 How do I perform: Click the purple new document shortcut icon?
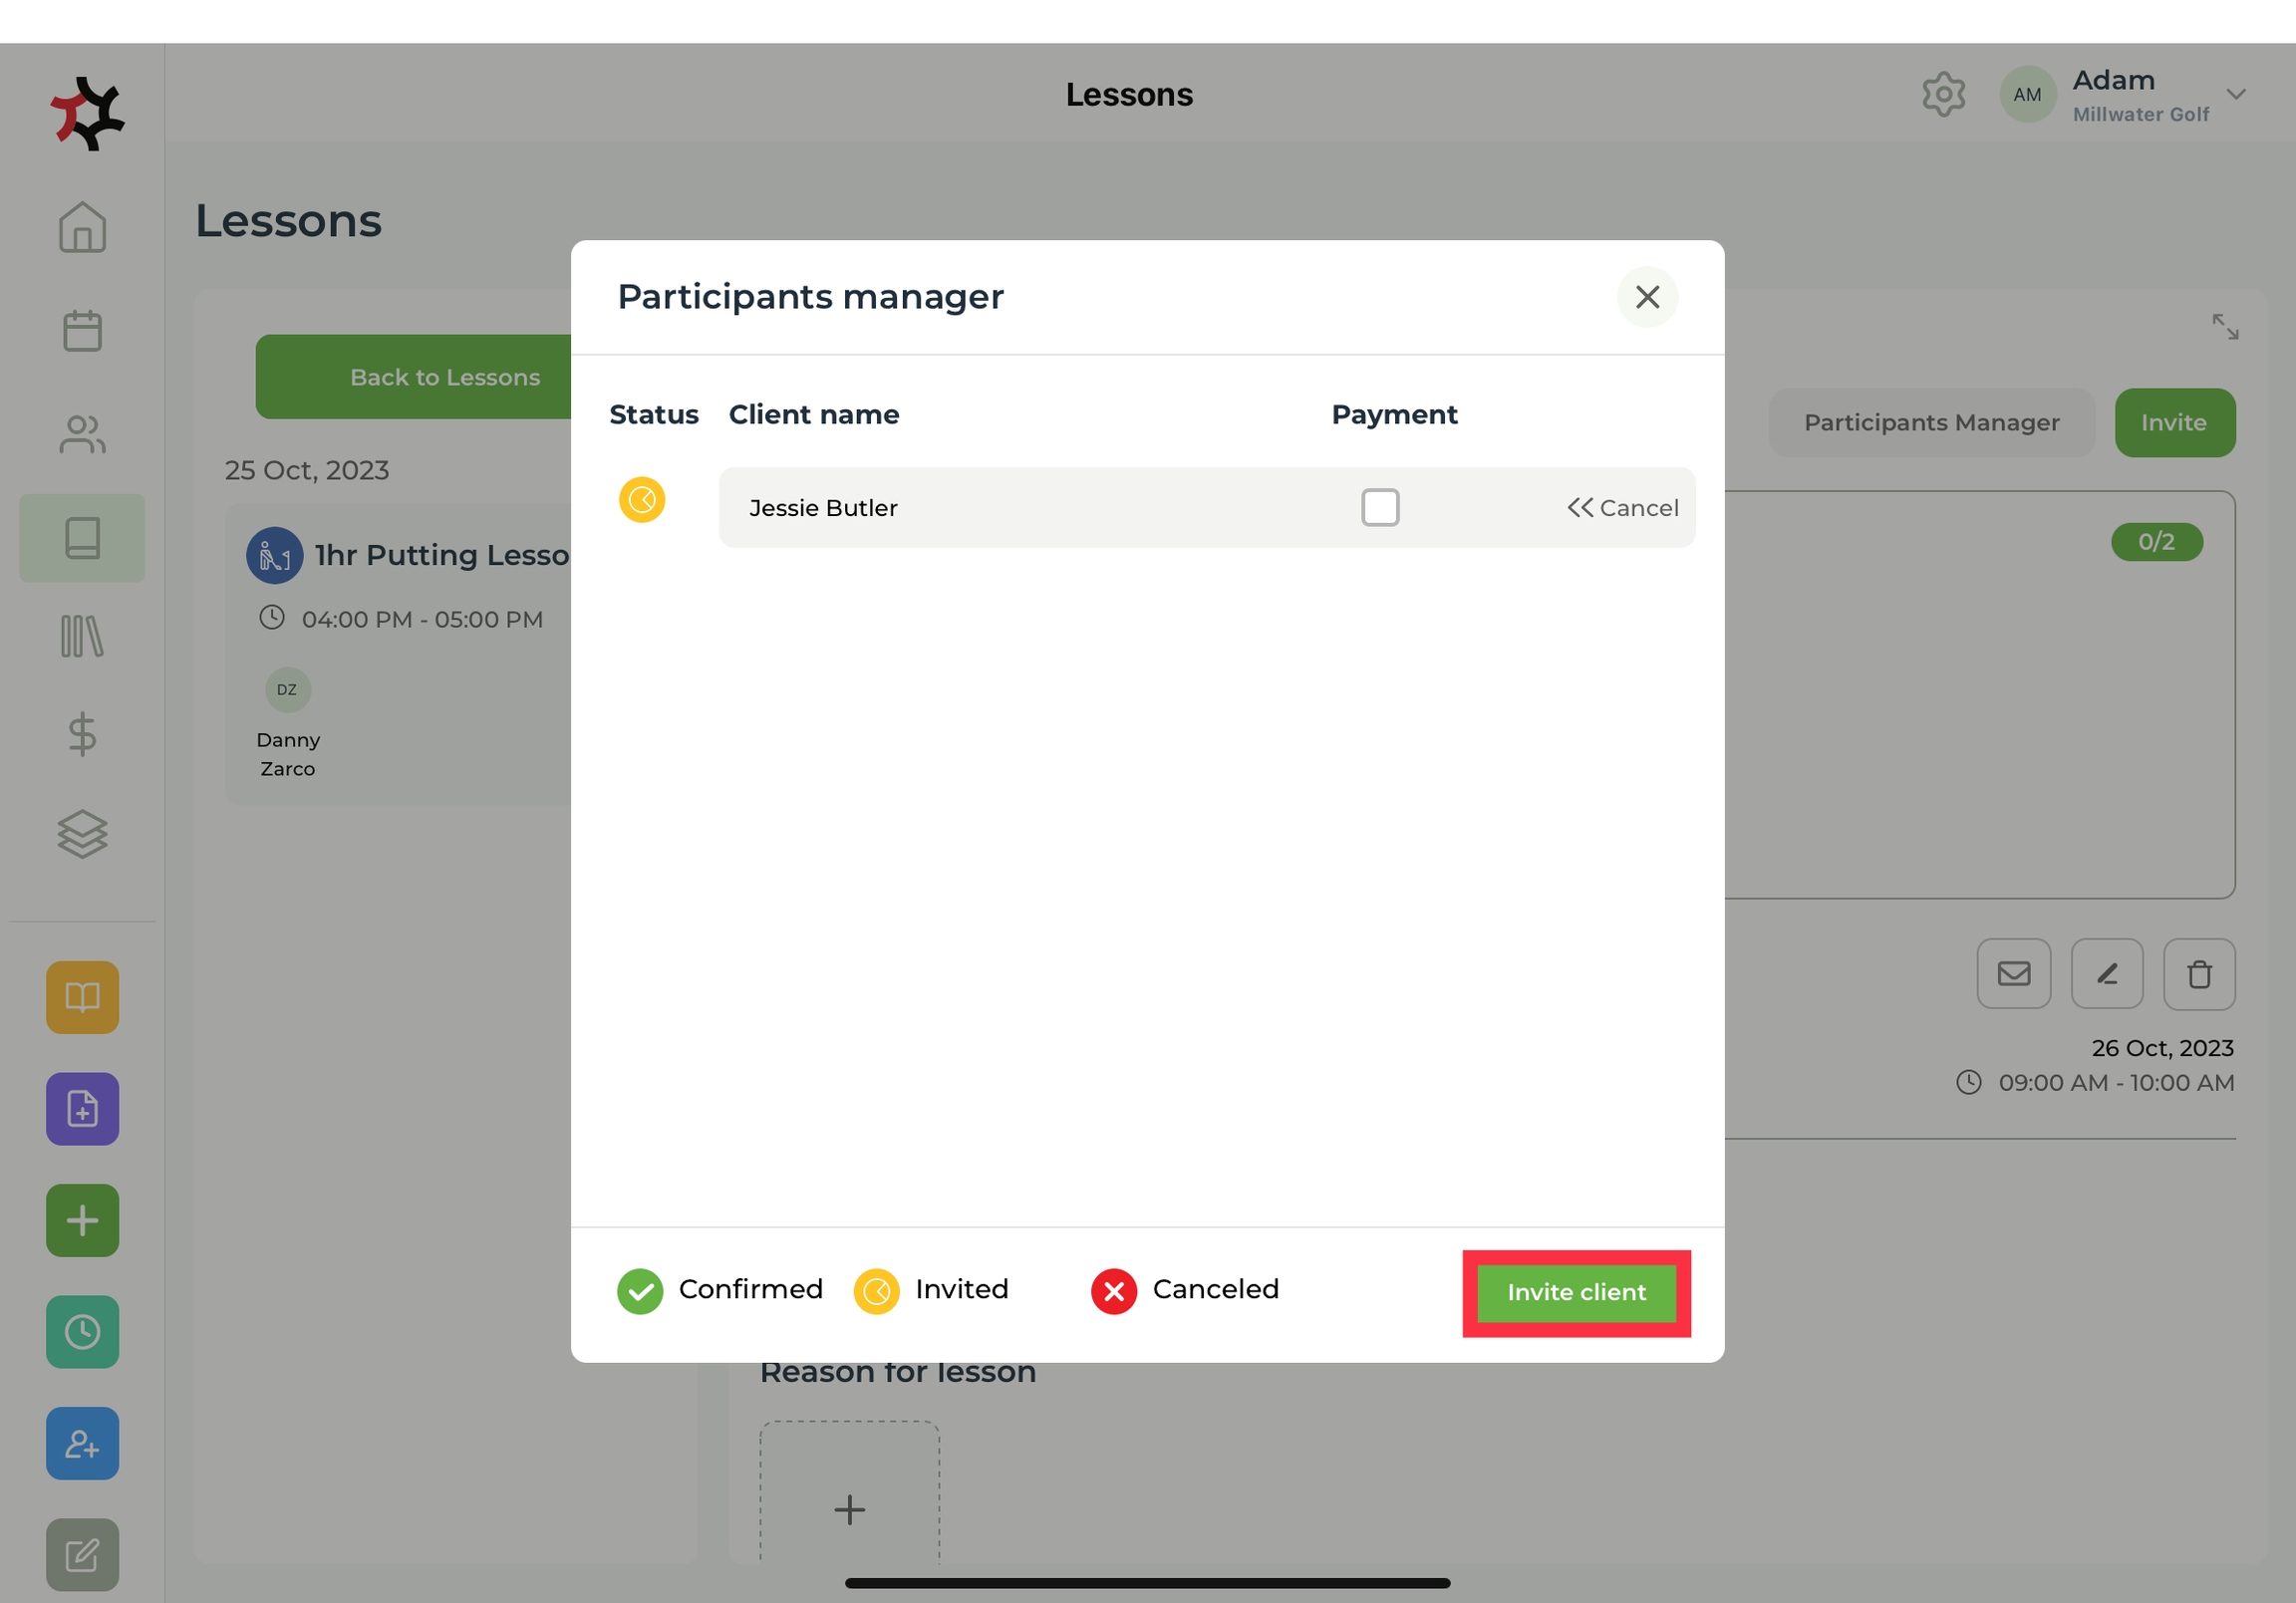tap(82, 1109)
